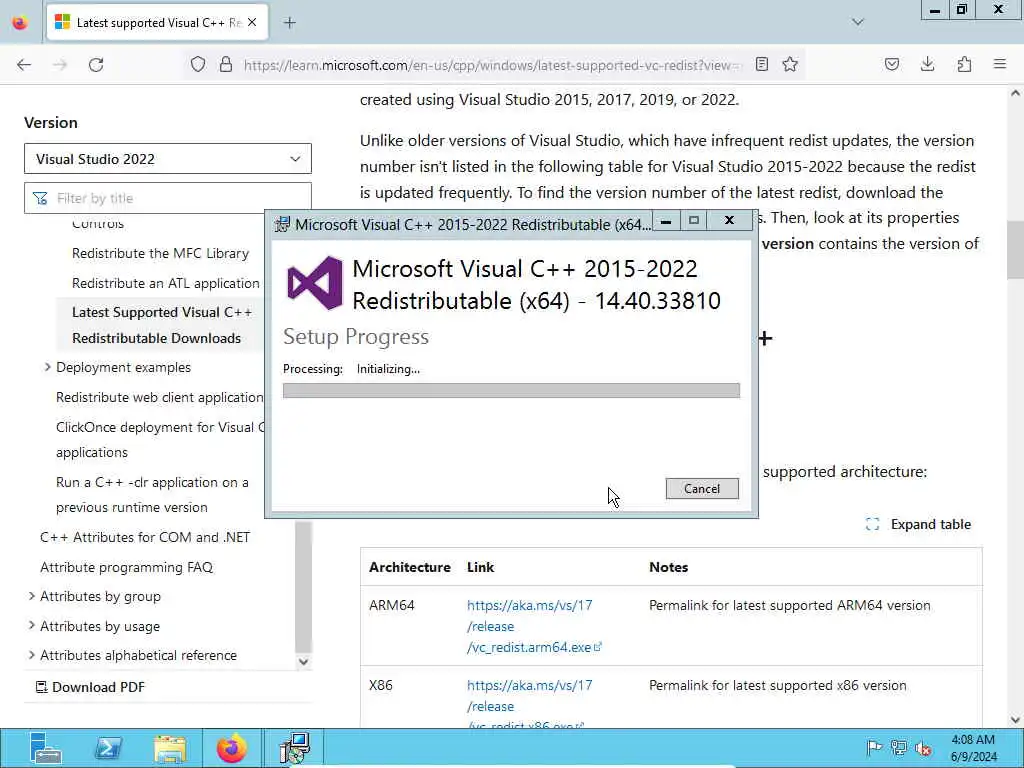Viewport: 1024px width, 768px height.
Task: Click the Download PDF button
Action: click(90, 687)
